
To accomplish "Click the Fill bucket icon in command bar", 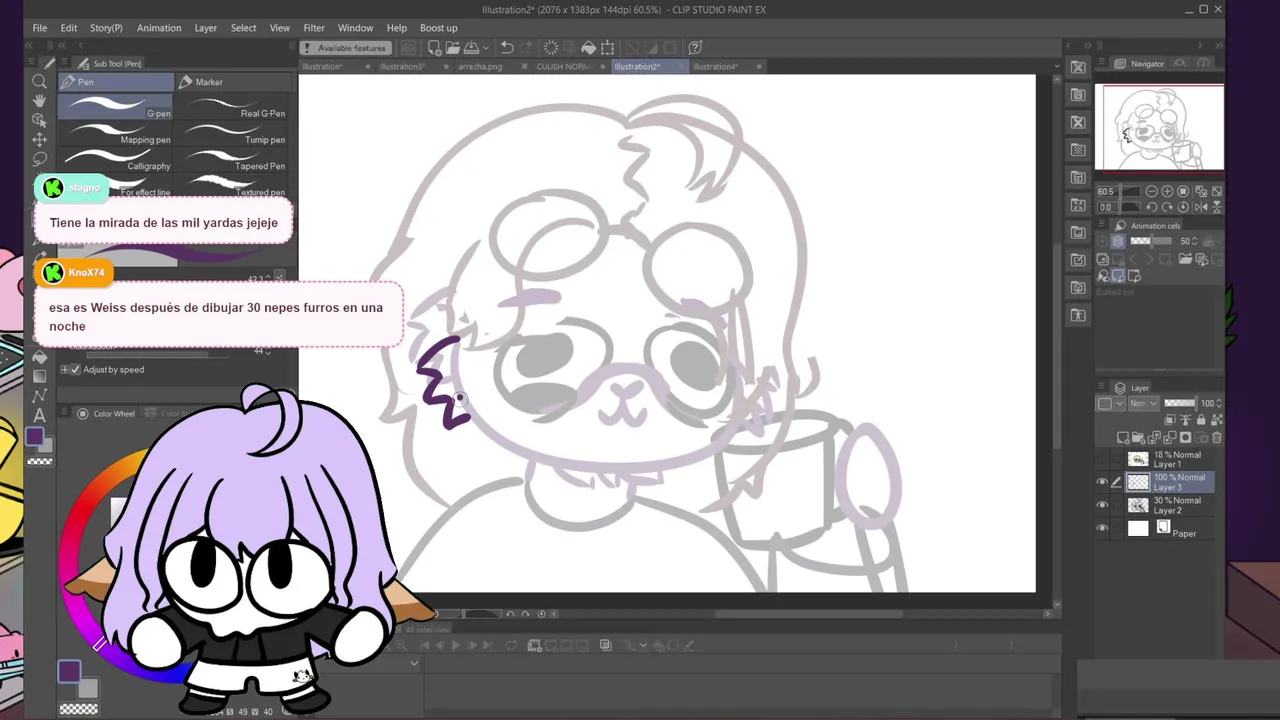I will [589, 48].
